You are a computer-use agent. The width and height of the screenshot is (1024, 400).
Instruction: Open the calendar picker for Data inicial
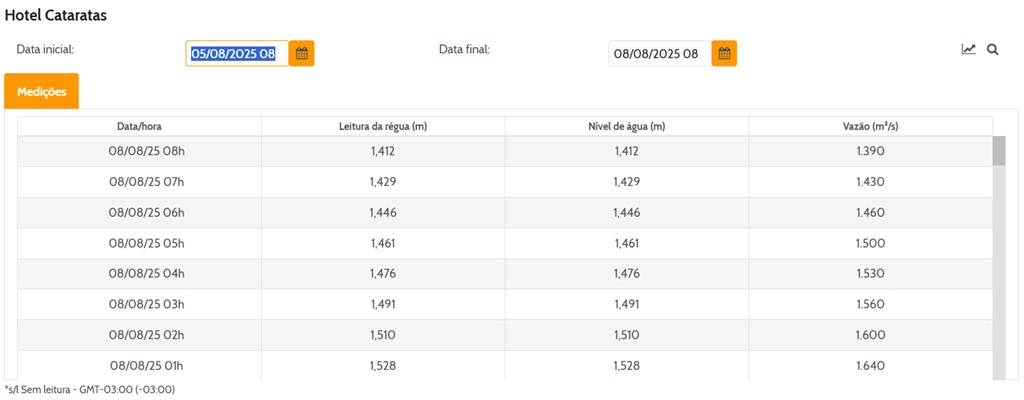tap(301, 53)
